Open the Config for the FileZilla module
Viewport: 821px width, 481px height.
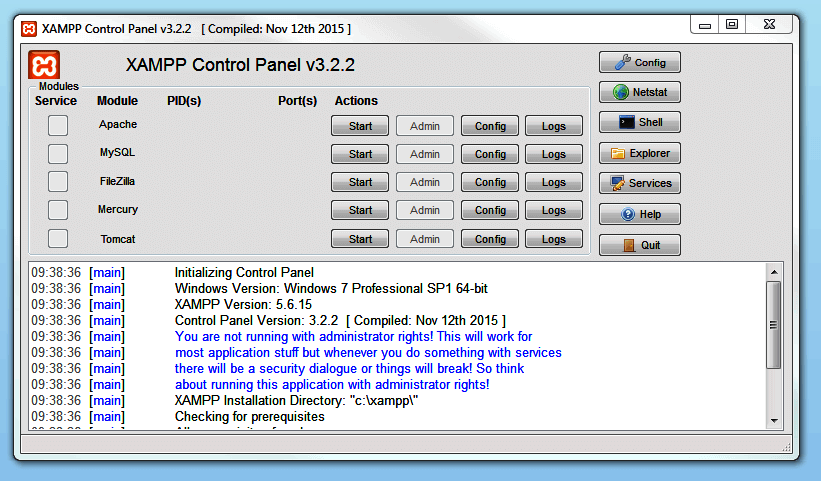[x=490, y=182]
